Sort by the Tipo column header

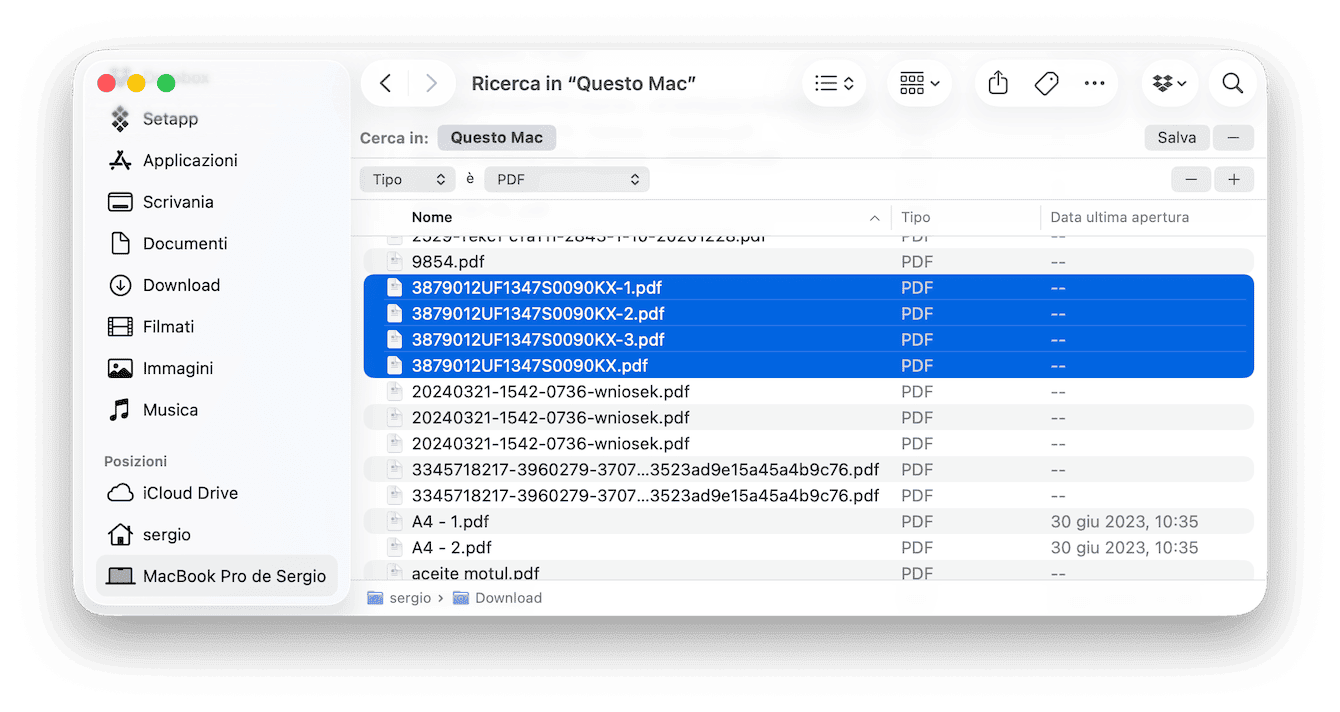pos(915,217)
